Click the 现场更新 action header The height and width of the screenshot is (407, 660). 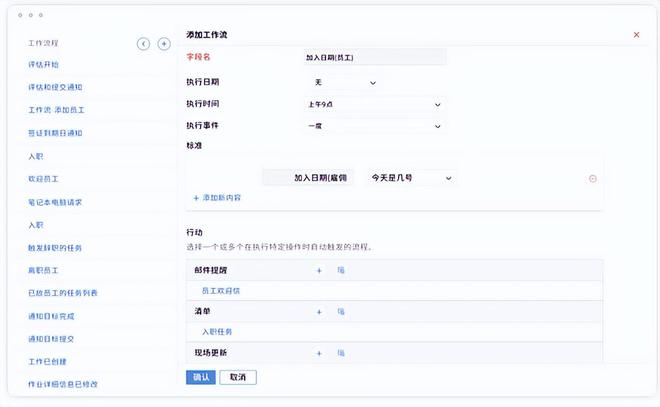click(x=210, y=353)
